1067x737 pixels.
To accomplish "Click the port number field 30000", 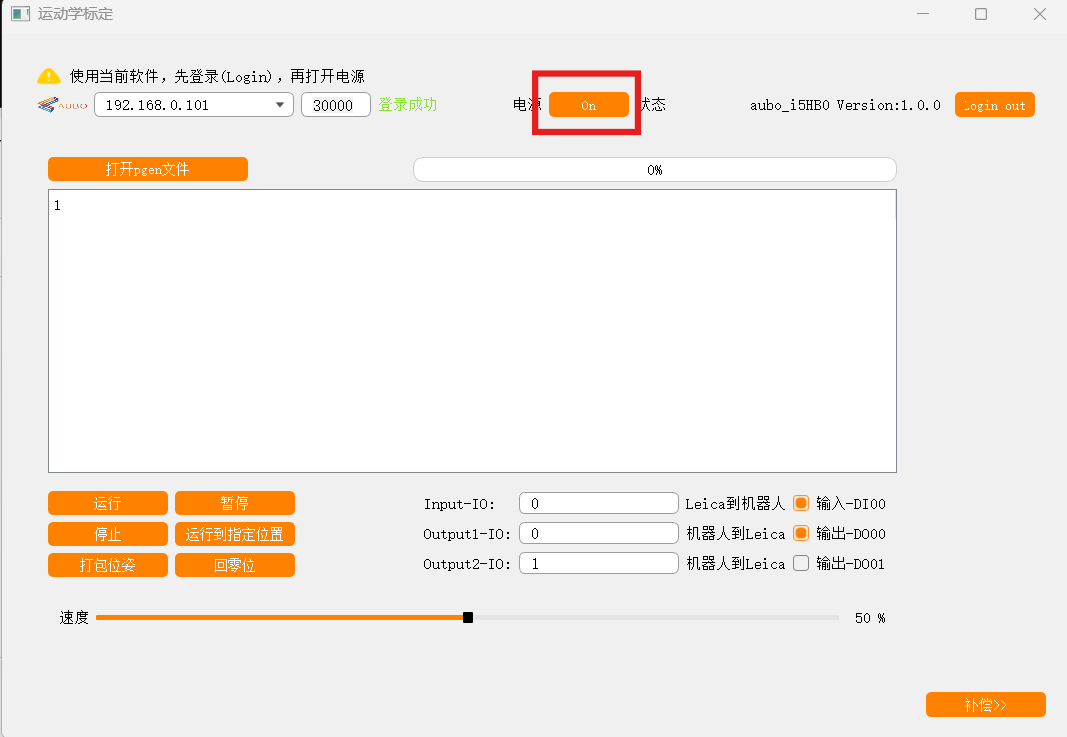I will click(x=335, y=105).
